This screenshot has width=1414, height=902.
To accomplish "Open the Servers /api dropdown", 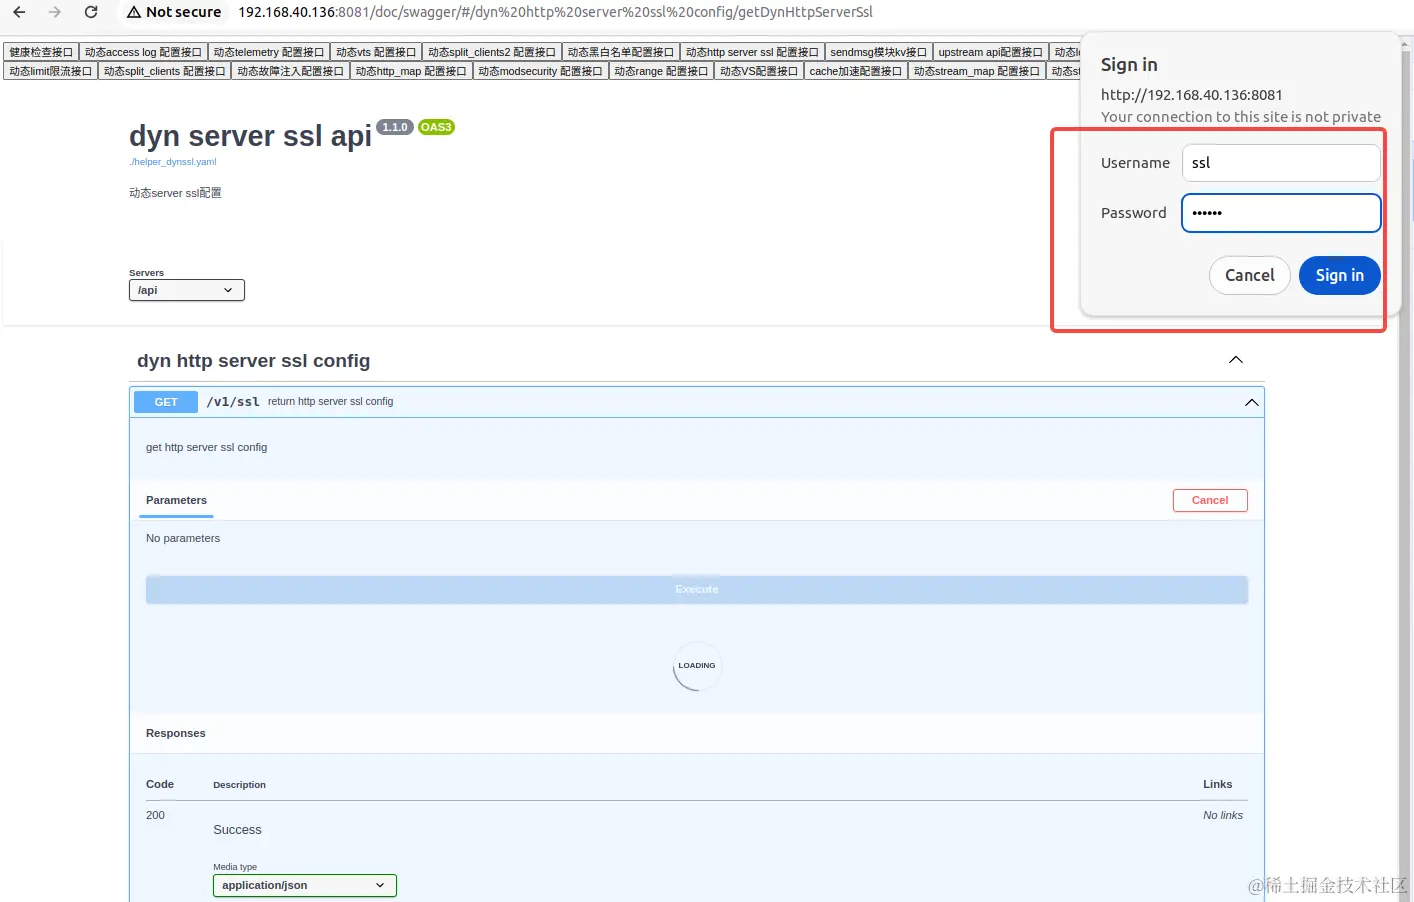I will (187, 290).
